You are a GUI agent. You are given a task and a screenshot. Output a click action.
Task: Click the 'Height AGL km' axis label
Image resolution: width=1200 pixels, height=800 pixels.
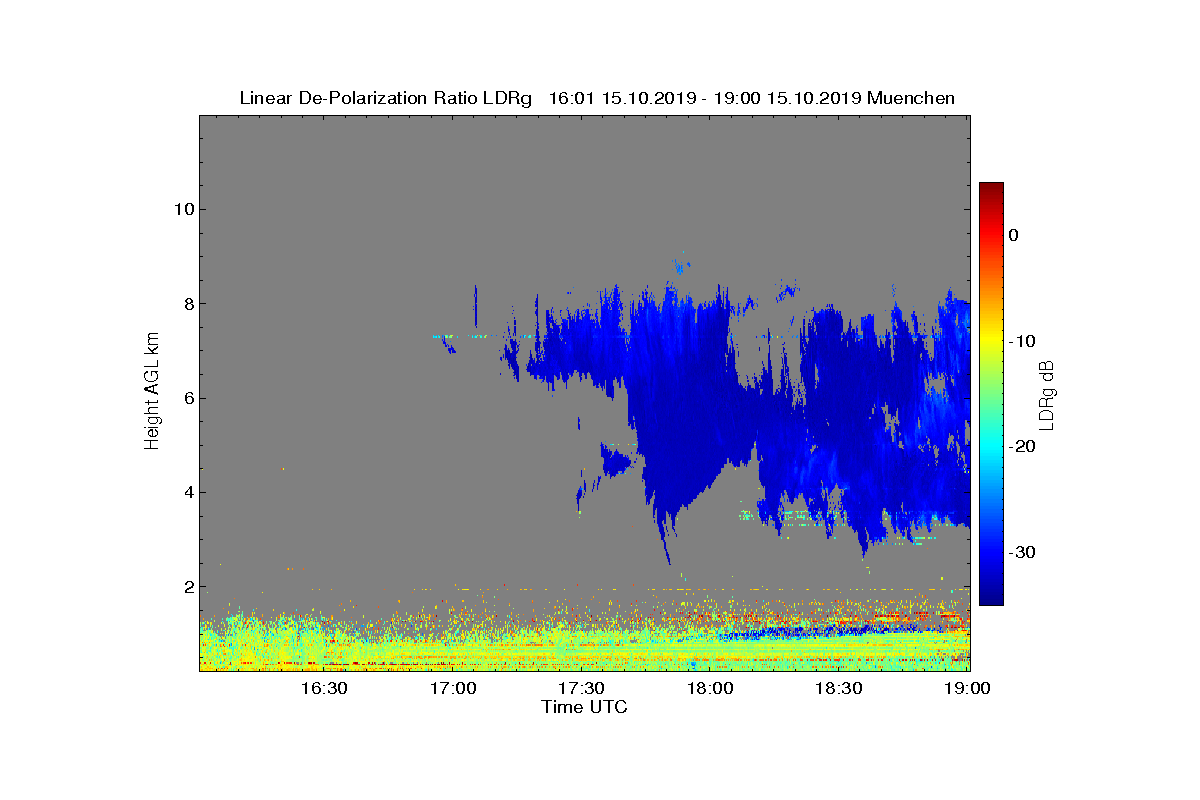tap(152, 392)
